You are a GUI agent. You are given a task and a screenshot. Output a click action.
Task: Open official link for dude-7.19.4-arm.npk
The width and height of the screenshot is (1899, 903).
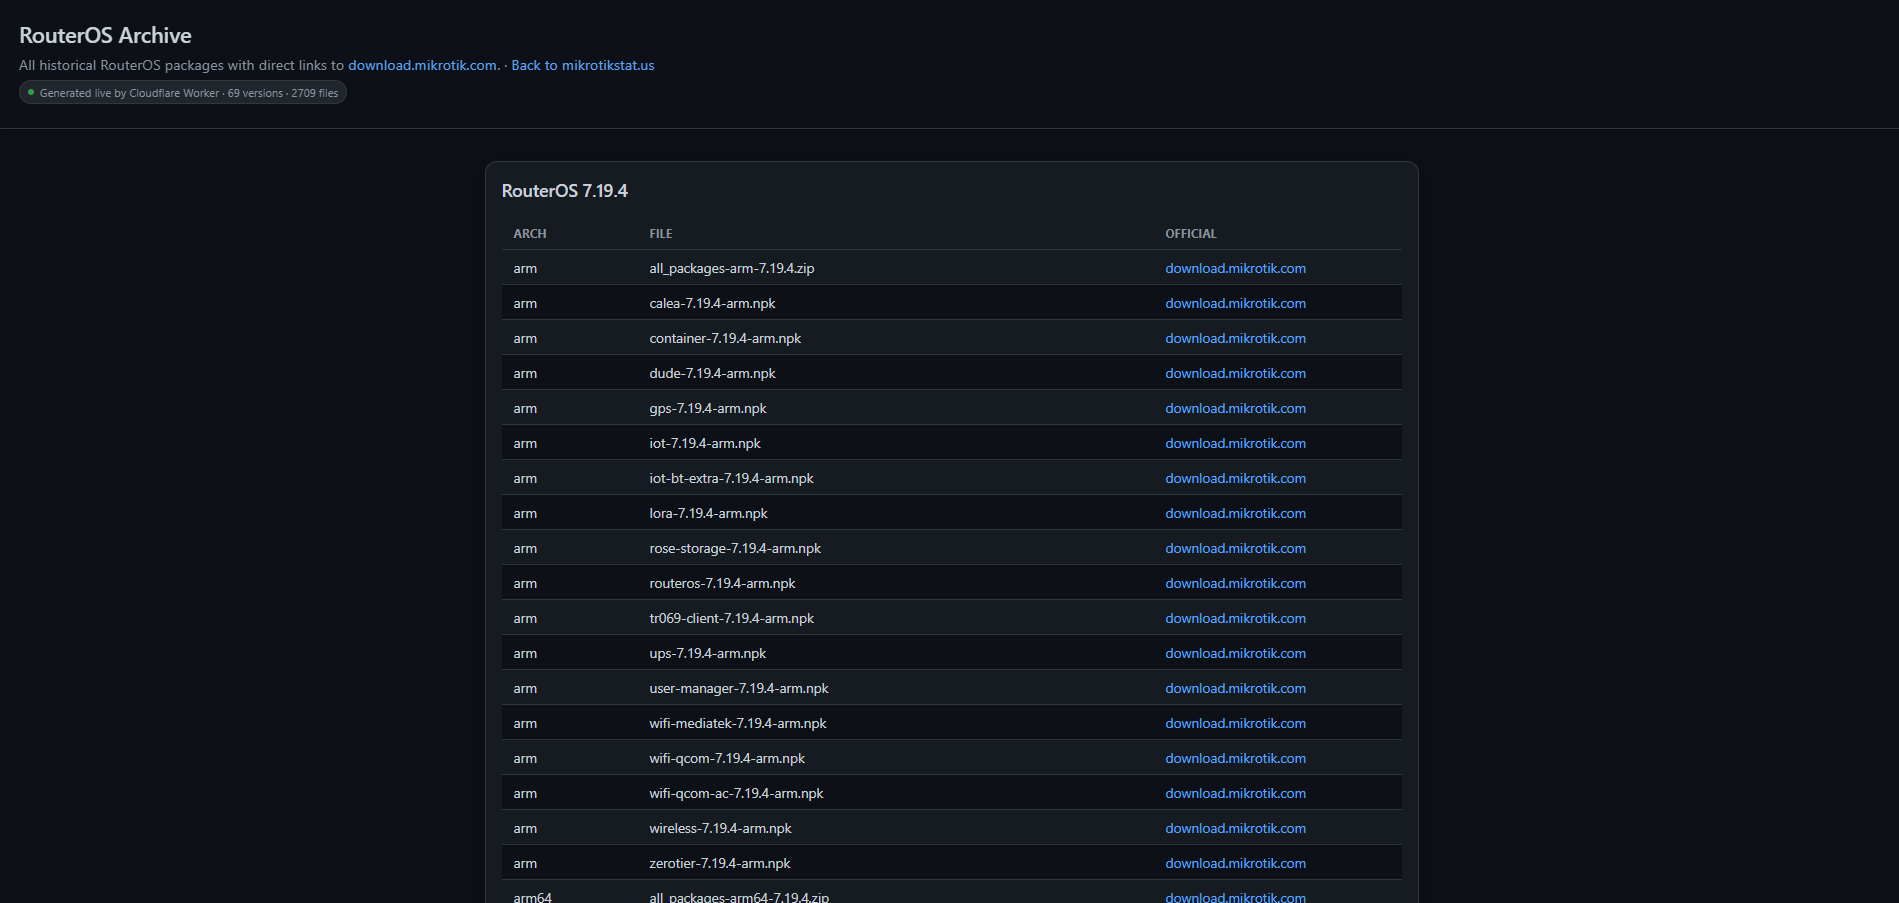pyautogui.click(x=1235, y=373)
